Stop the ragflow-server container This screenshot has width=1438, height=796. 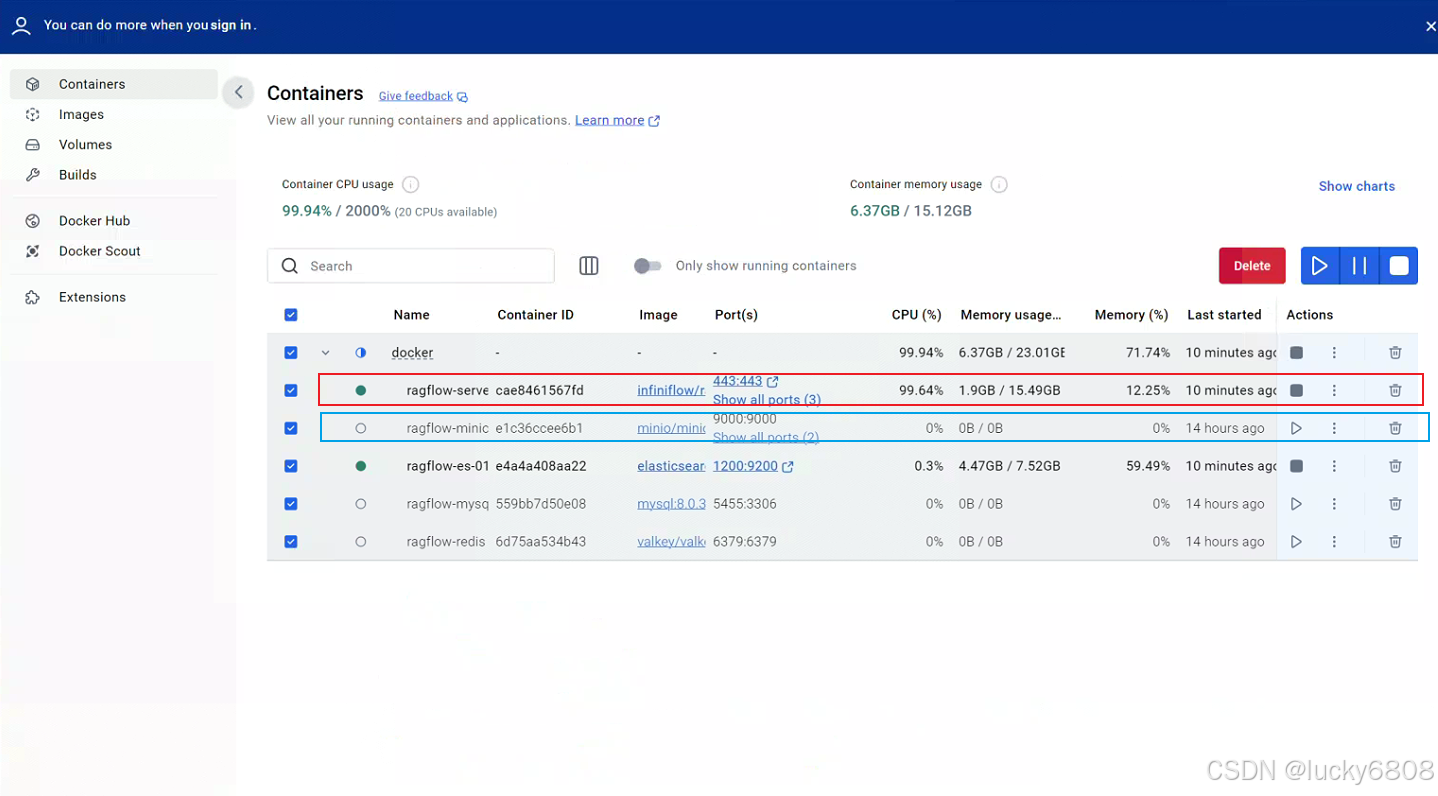click(1296, 391)
